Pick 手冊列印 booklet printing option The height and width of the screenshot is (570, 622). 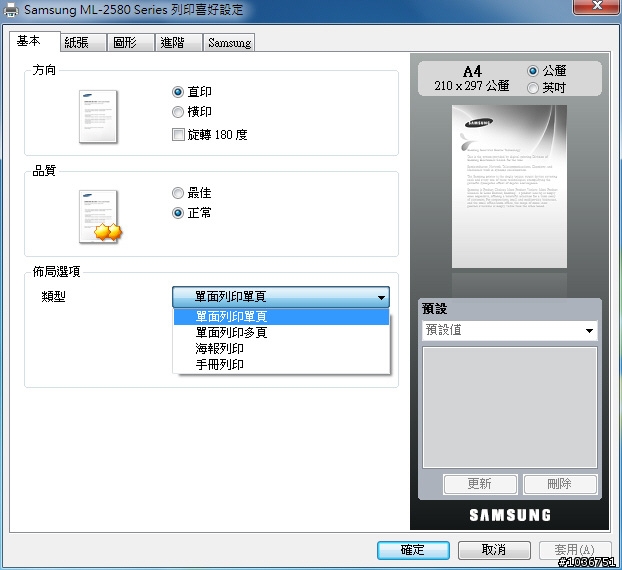pos(281,364)
